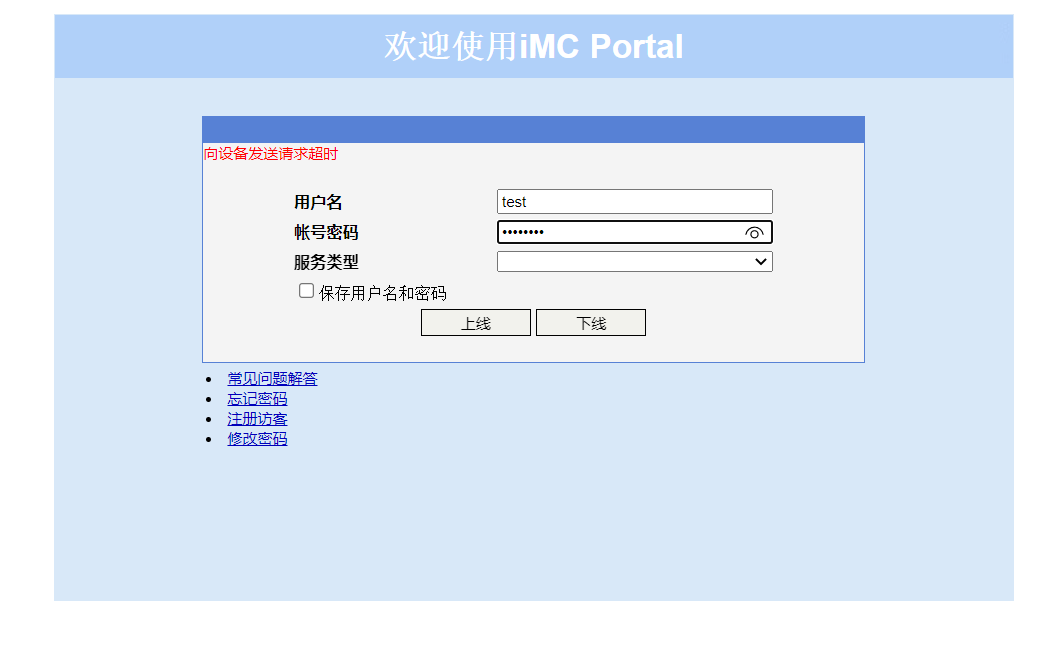Open the 服务类型 dropdown list

(x=635, y=262)
